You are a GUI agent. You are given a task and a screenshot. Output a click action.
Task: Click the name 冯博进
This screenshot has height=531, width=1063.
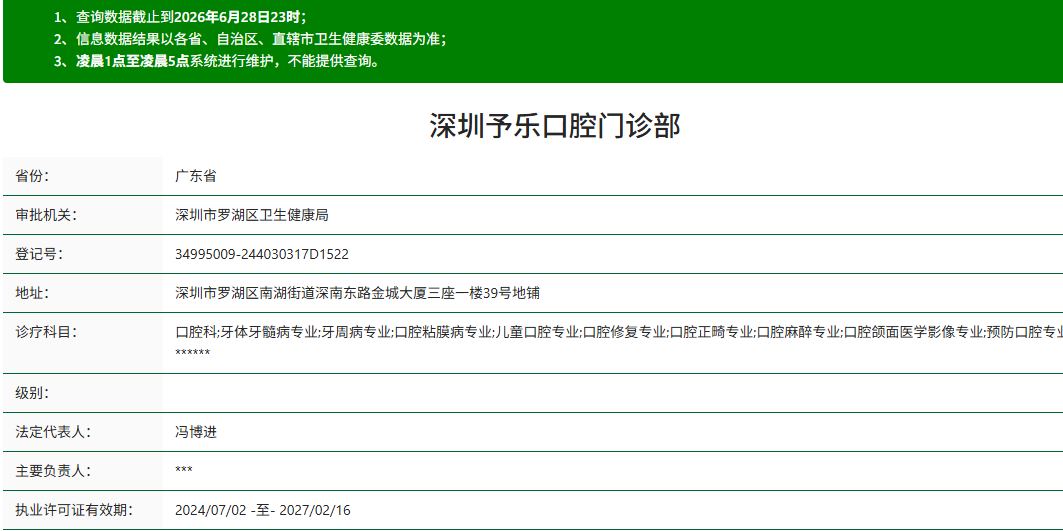[x=195, y=432]
